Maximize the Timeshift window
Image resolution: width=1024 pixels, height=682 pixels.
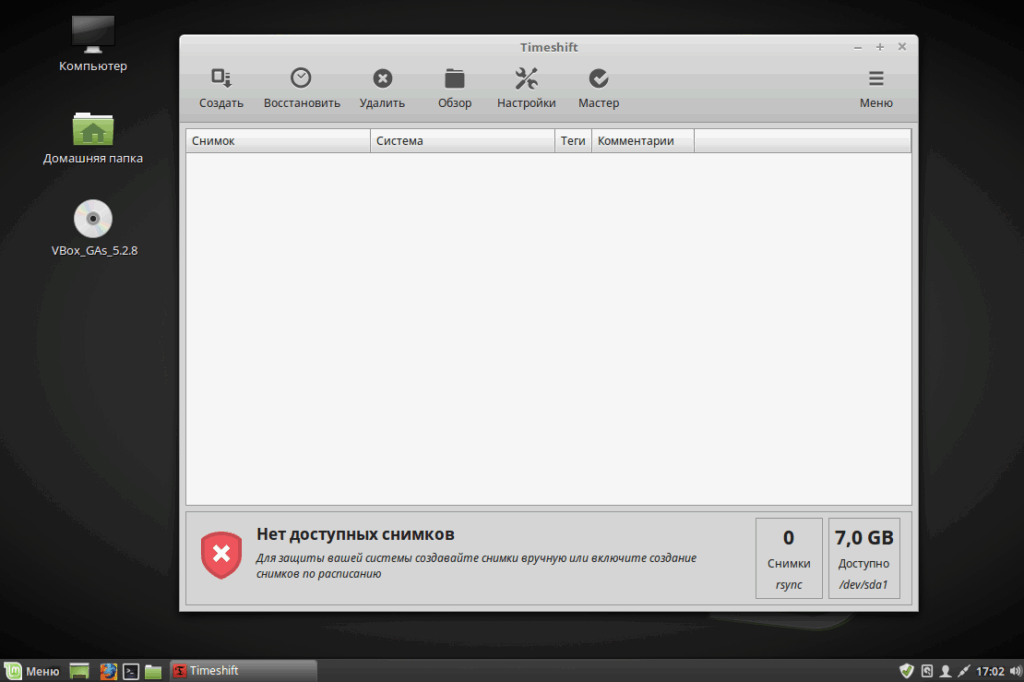(x=880, y=47)
